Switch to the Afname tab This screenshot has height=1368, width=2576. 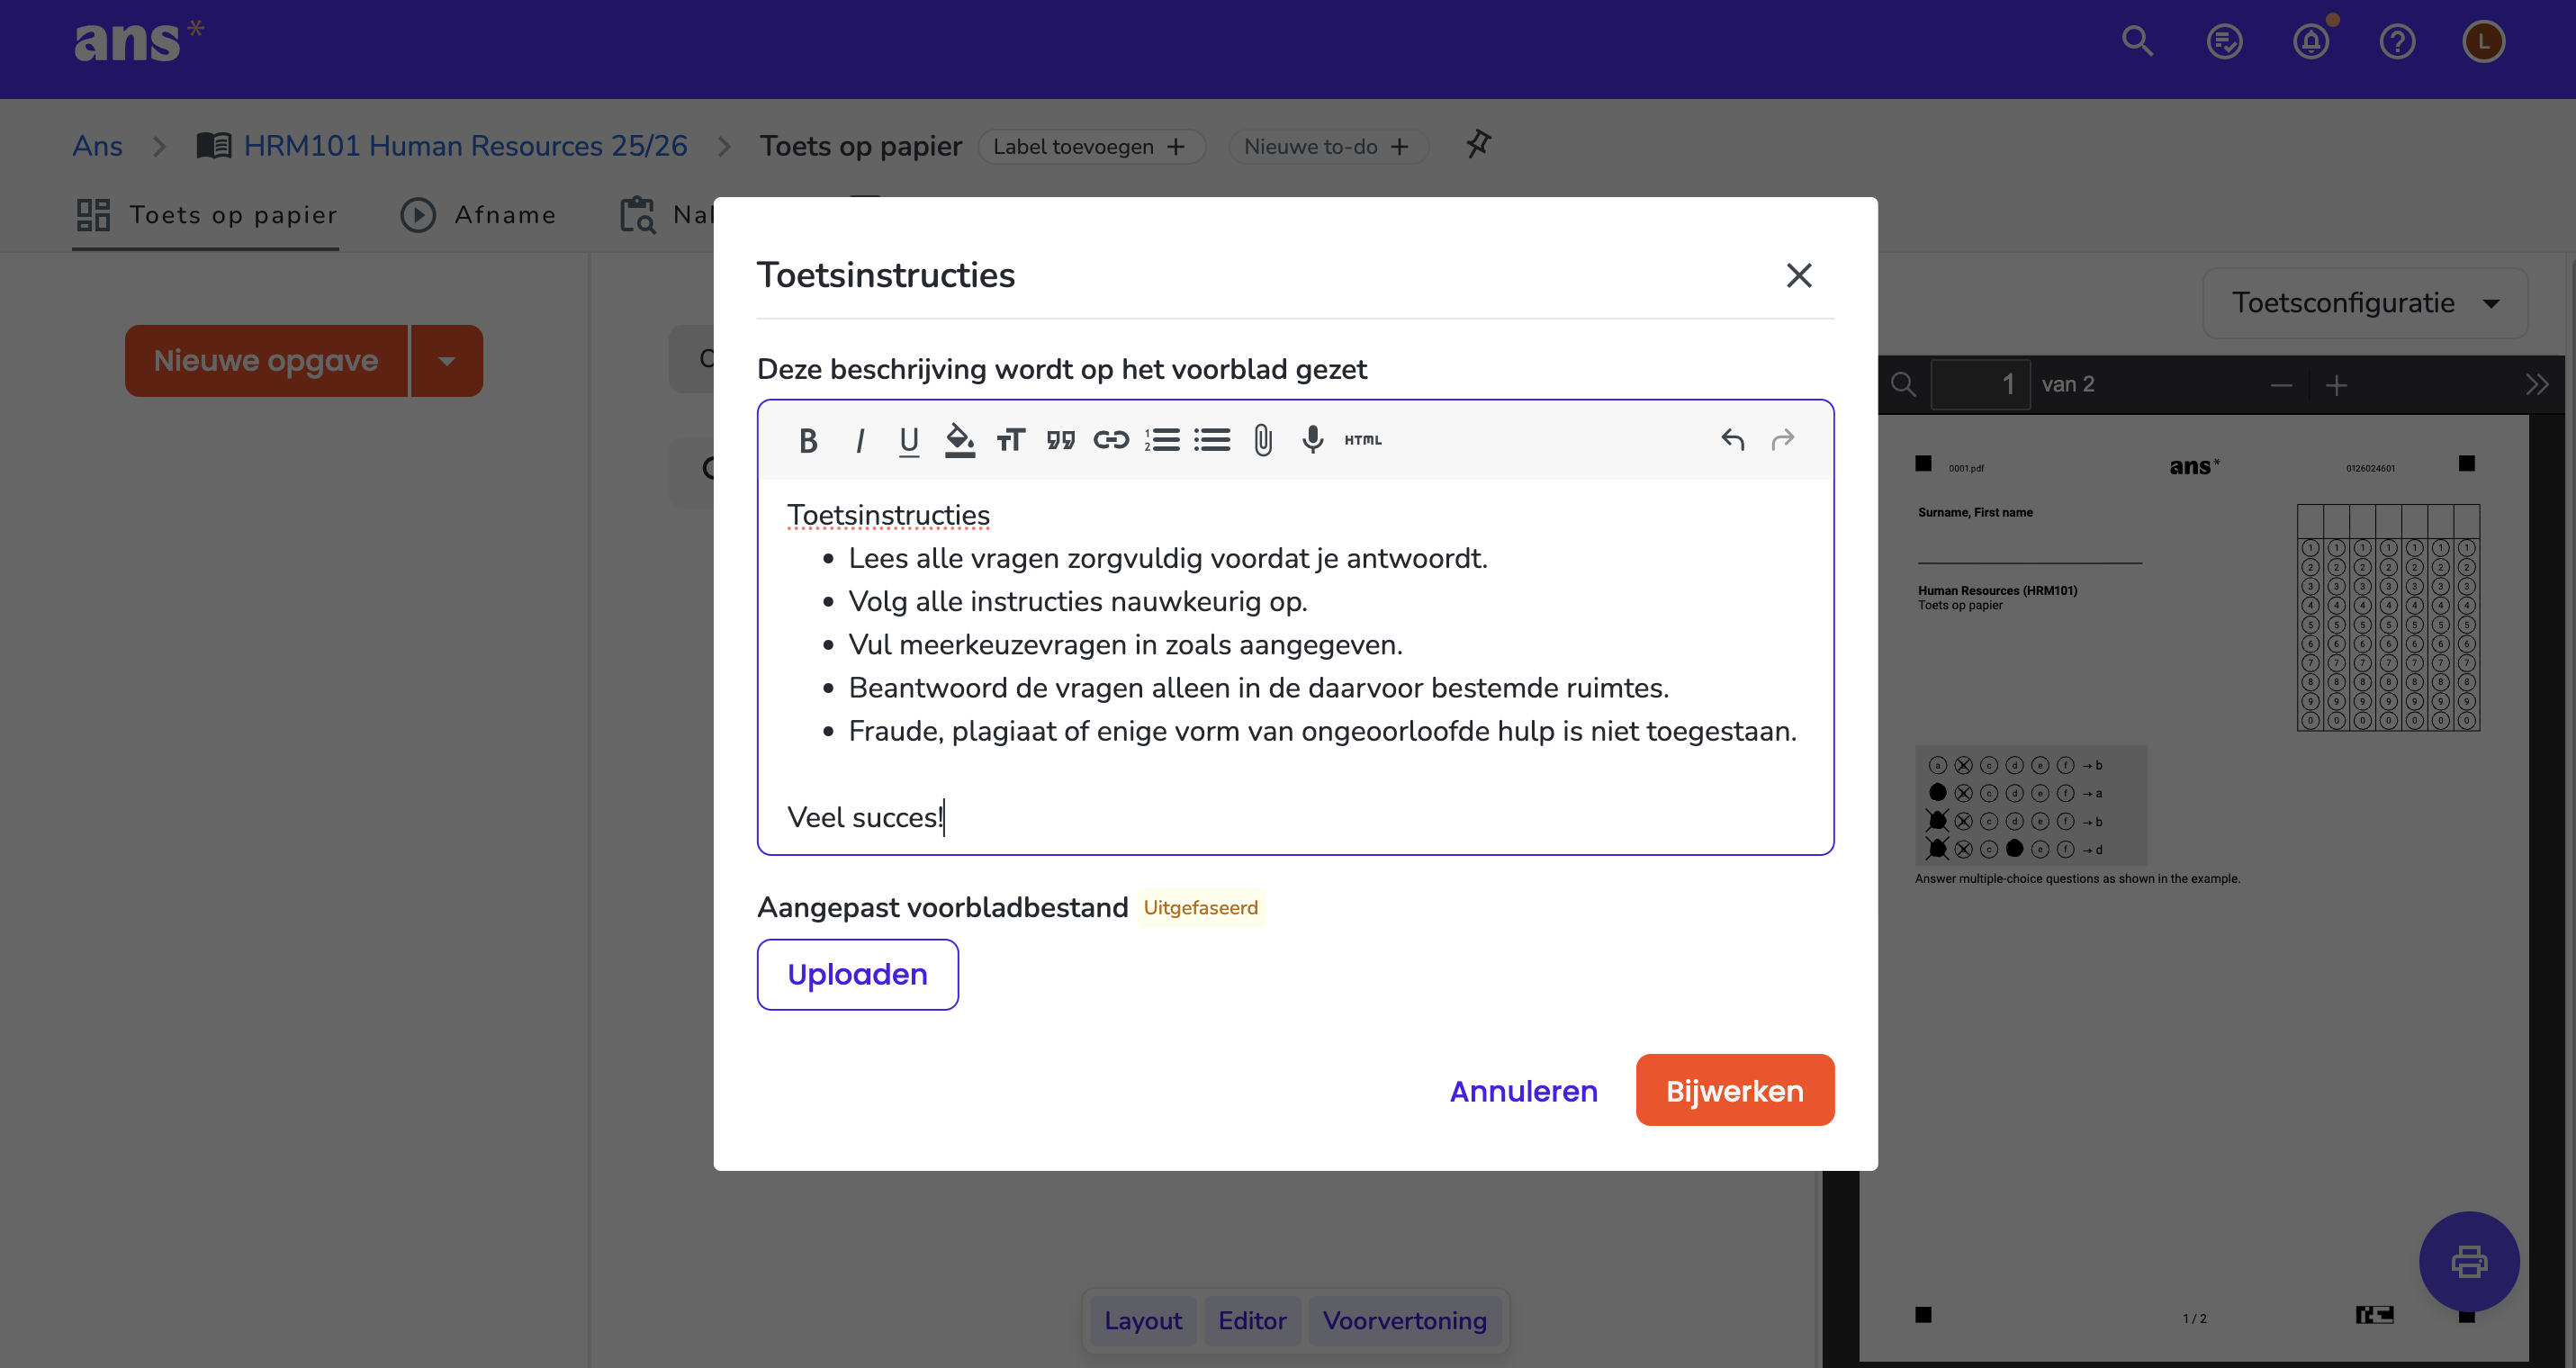pyautogui.click(x=478, y=215)
